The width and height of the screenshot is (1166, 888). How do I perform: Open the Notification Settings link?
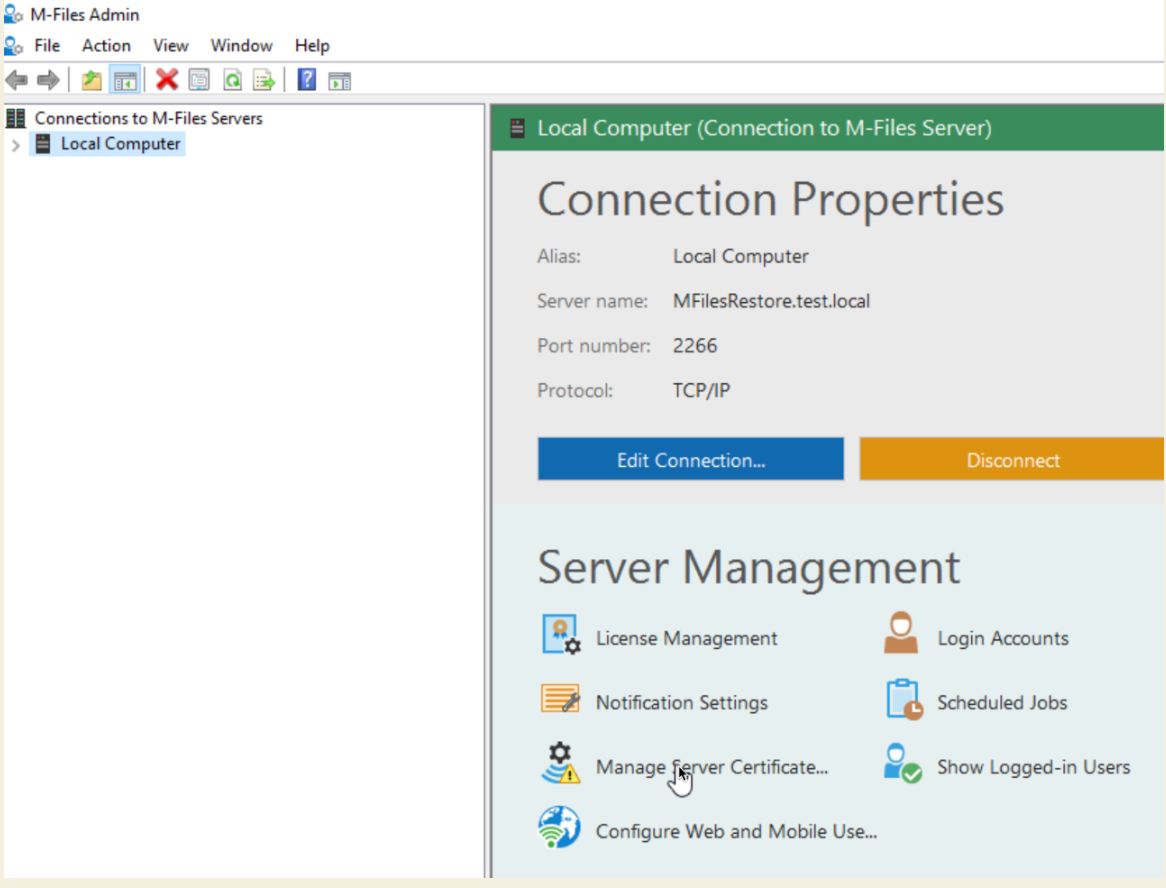(x=682, y=702)
